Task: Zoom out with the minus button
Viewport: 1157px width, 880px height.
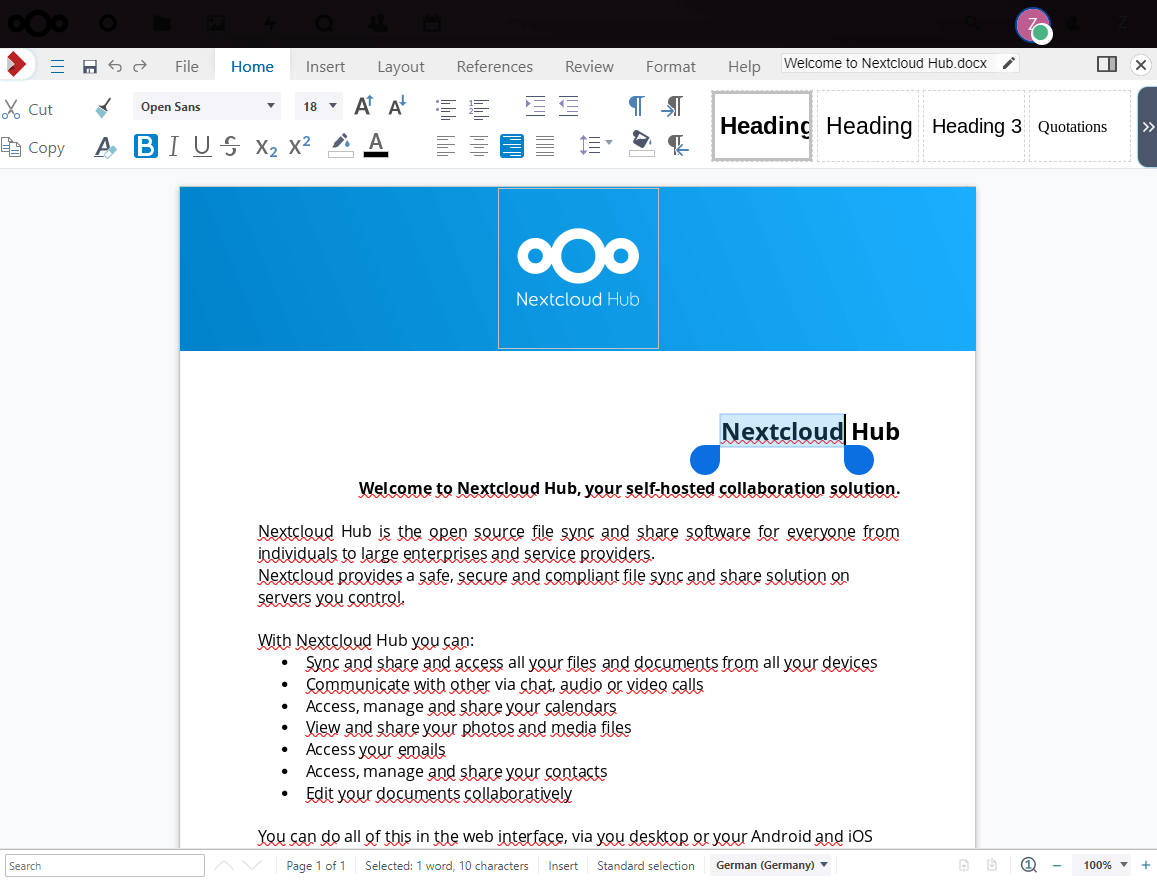Action: click(x=1057, y=865)
